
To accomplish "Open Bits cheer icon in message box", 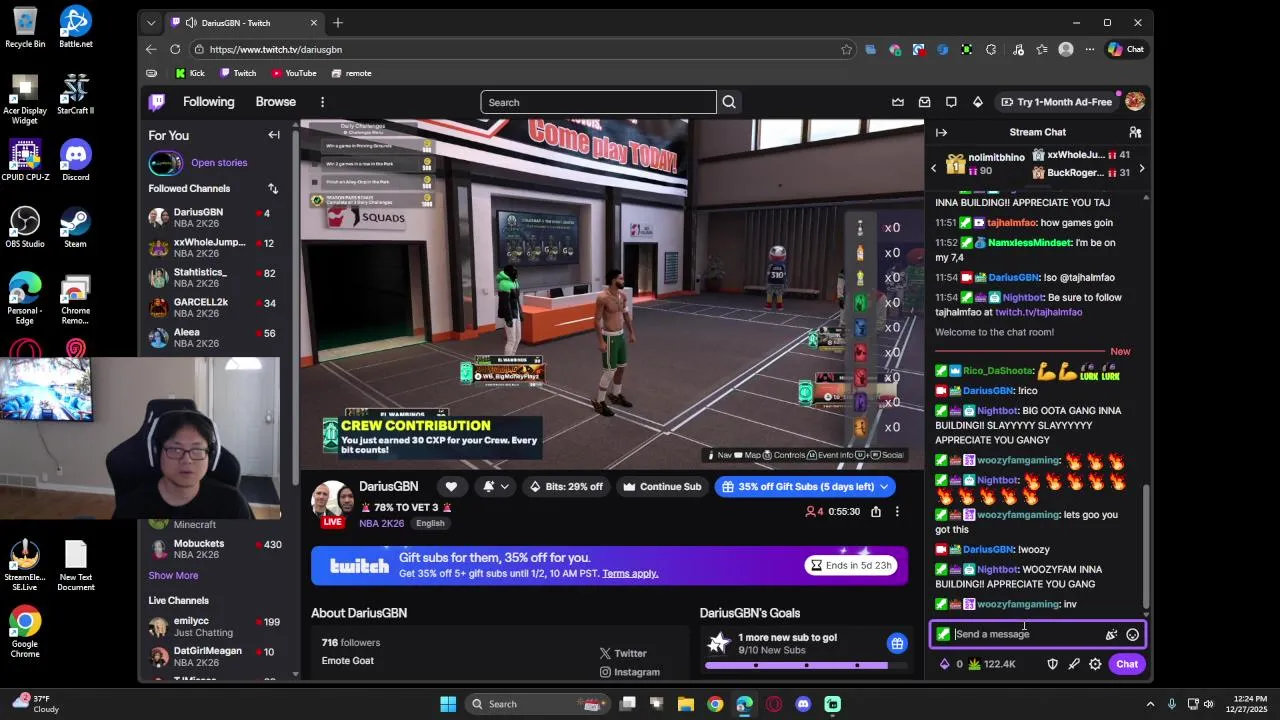I will click(1111, 634).
